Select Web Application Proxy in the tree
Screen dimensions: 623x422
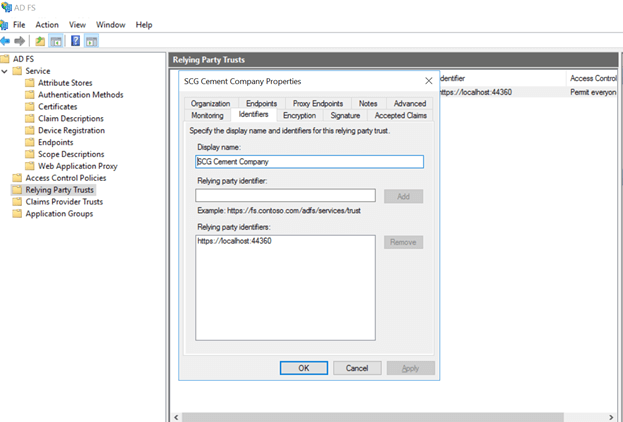[78, 166]
